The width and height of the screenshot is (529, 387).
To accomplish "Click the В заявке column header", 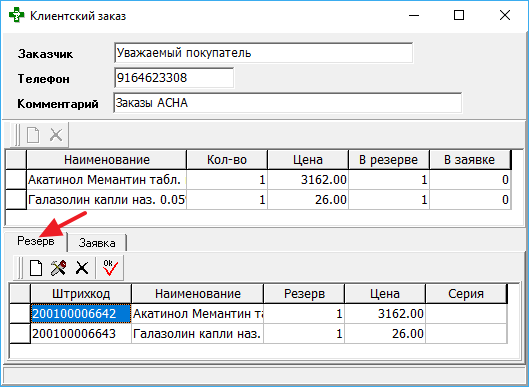I will point(470,160).
